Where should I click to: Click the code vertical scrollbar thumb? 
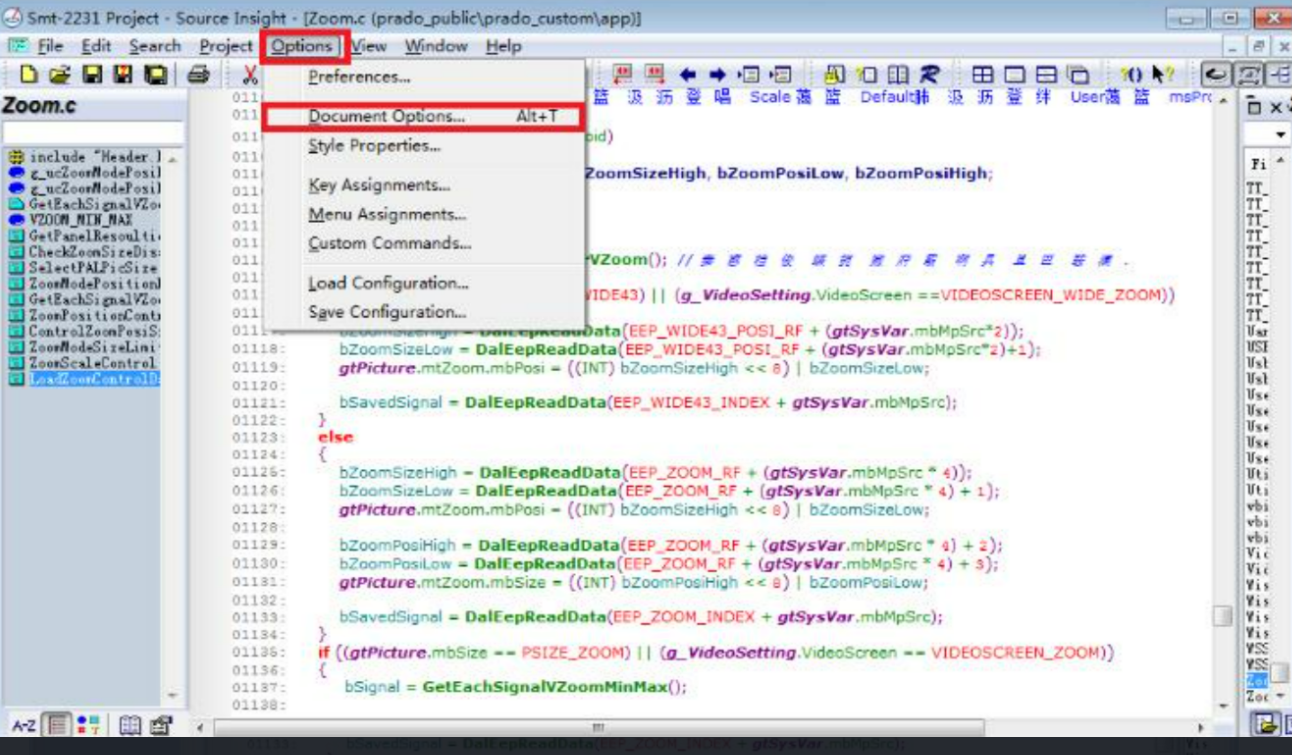tap(1222, 615)
